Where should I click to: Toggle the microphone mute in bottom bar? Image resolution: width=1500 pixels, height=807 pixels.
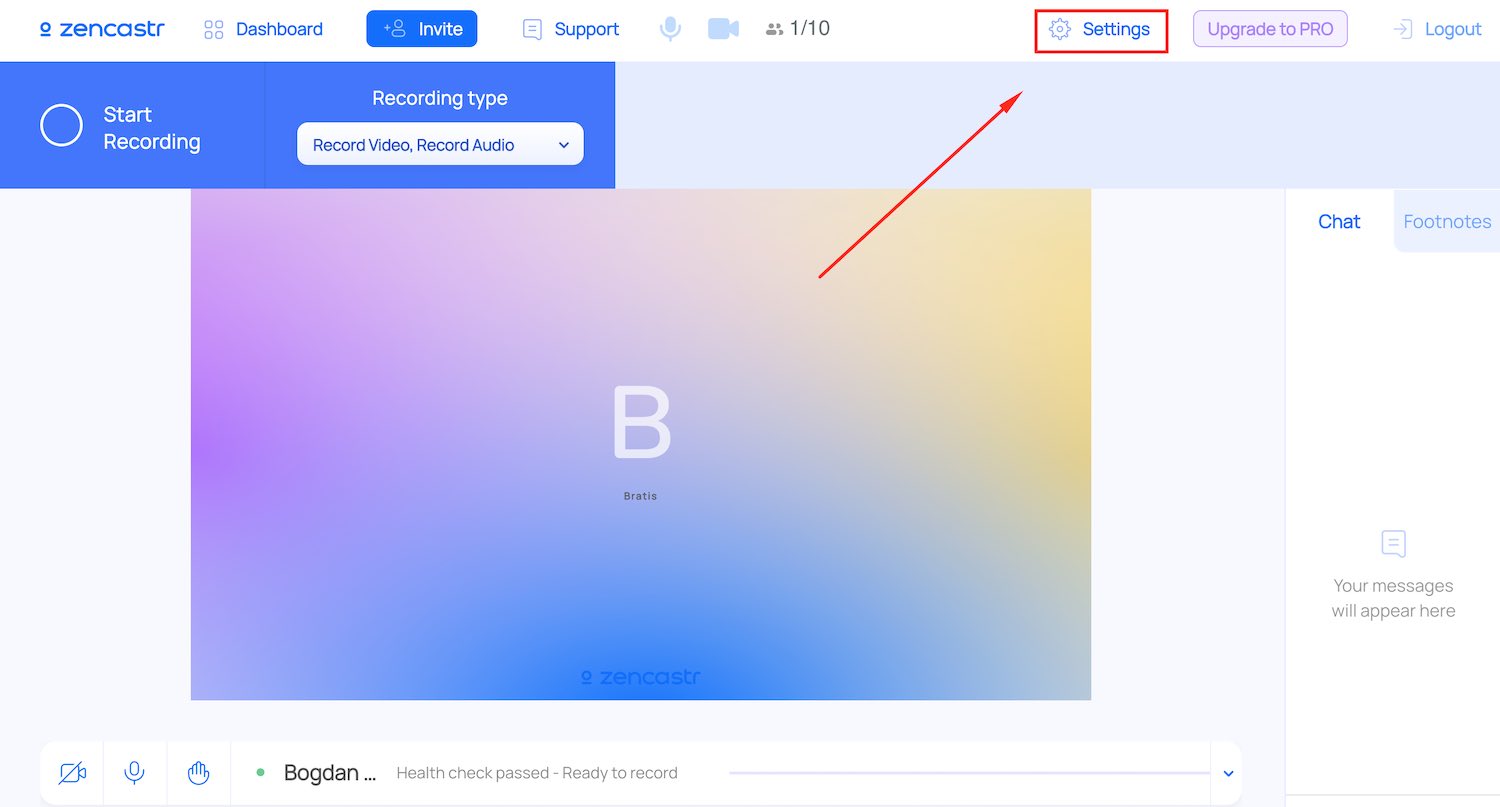pyautogui.click(x=134, y=773)
